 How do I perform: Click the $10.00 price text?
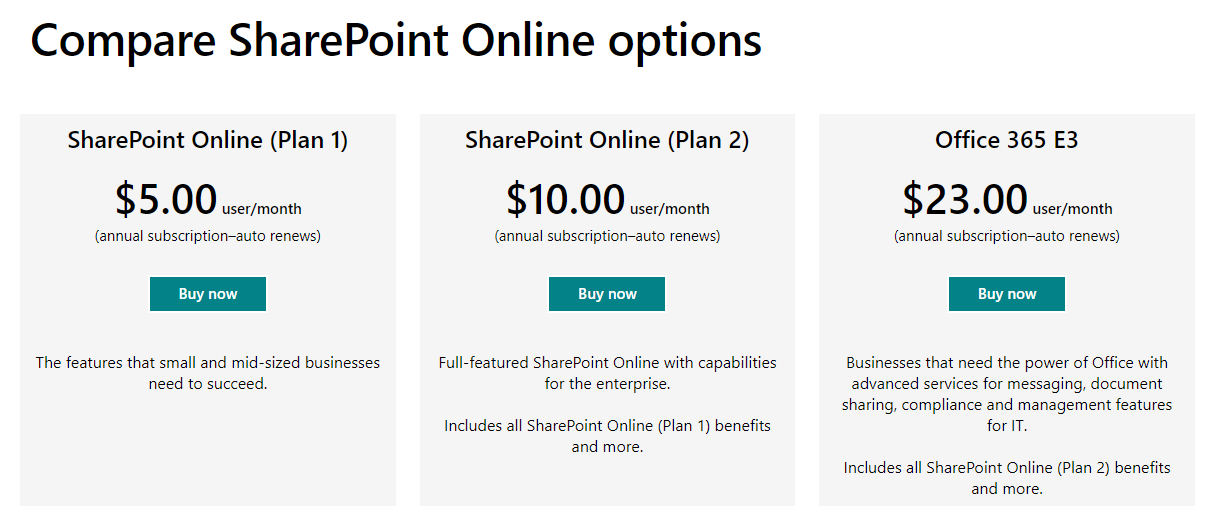[565, 199]
